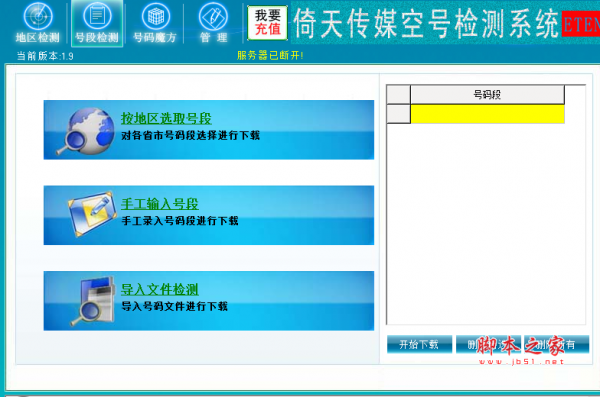Screen dimensions: 600x397
Task: Click the row header beside yellow cell
Action: (398, 114)
